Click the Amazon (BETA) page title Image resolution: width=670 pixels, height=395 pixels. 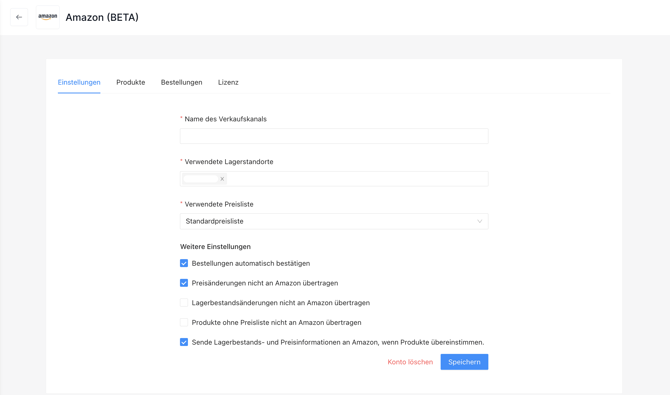coord(102,18)
